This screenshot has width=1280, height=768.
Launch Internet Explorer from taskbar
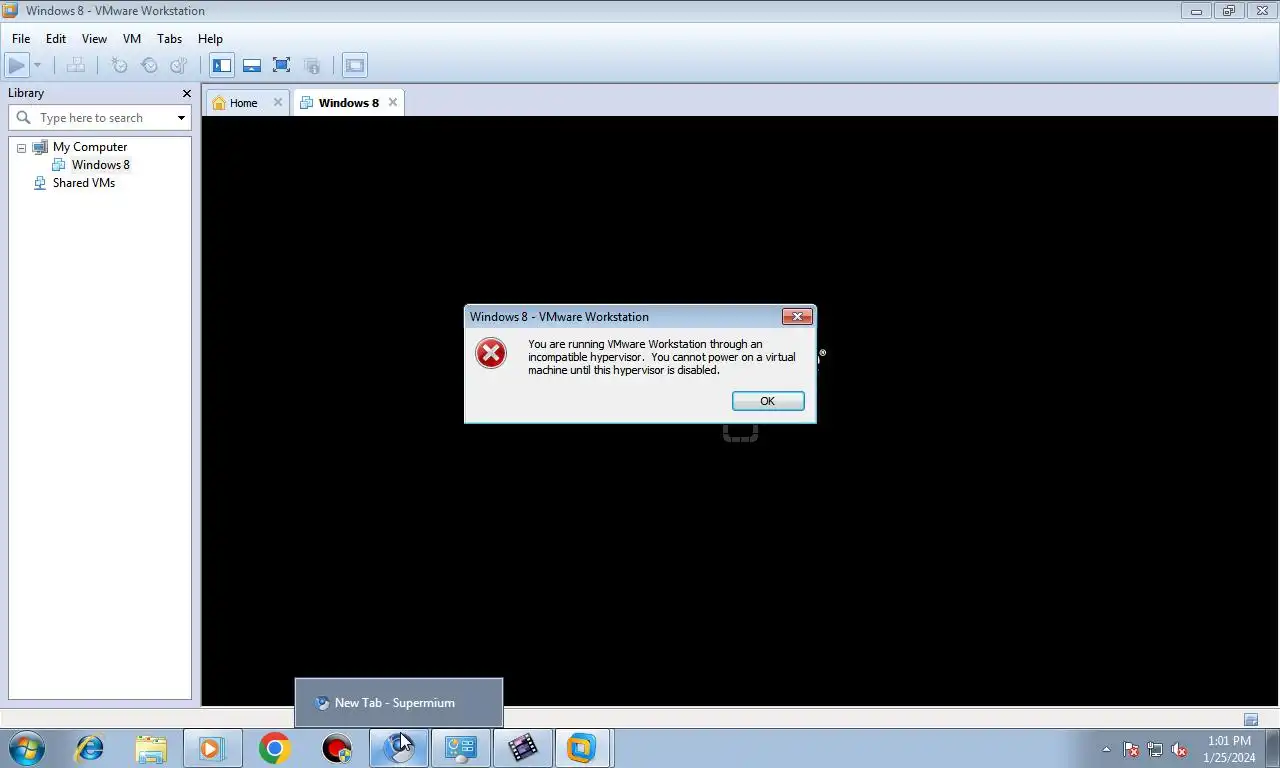coord(90,748)
